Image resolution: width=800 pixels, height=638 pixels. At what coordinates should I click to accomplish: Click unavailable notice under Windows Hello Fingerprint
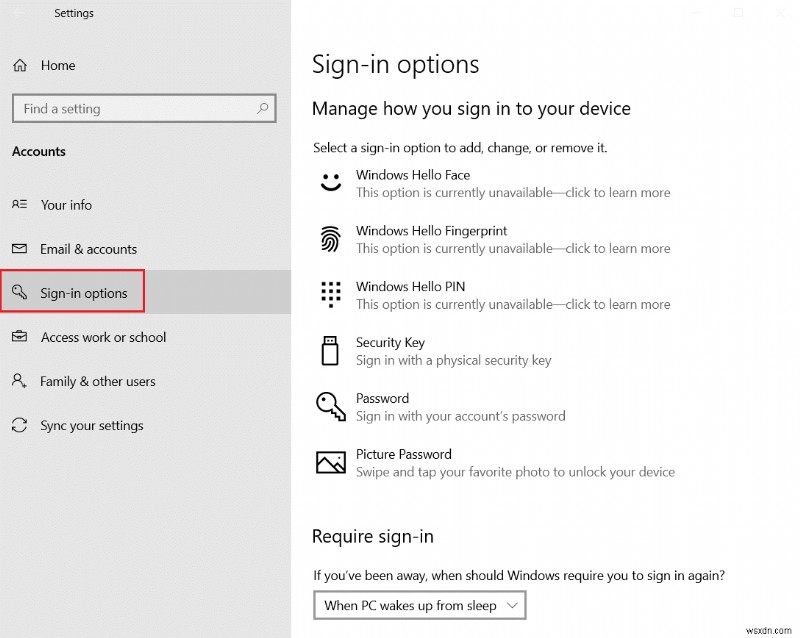(513, 249)
